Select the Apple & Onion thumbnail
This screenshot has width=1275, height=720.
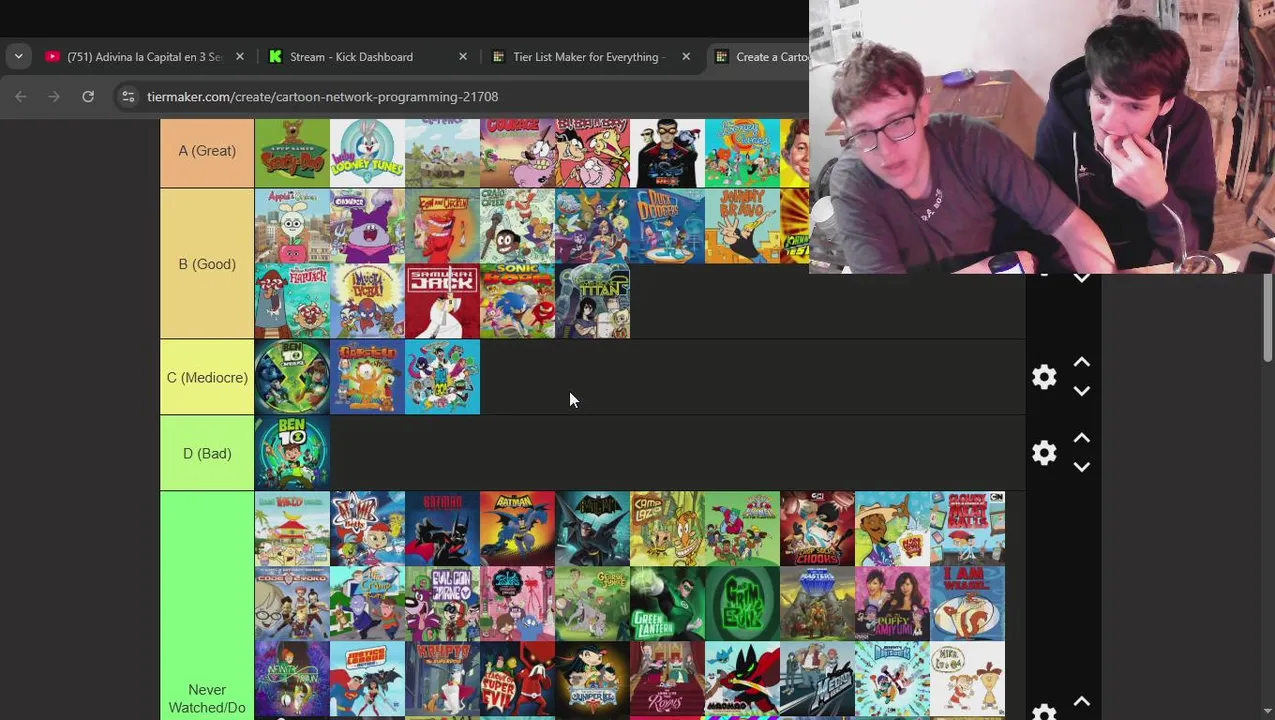(292, 226)
